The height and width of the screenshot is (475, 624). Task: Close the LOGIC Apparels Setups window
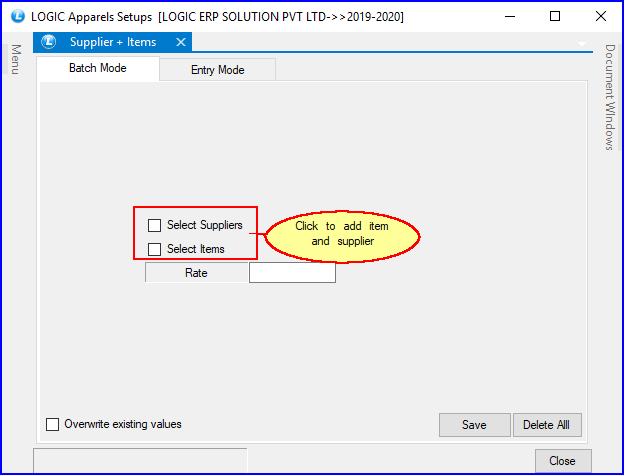[600, 16]
